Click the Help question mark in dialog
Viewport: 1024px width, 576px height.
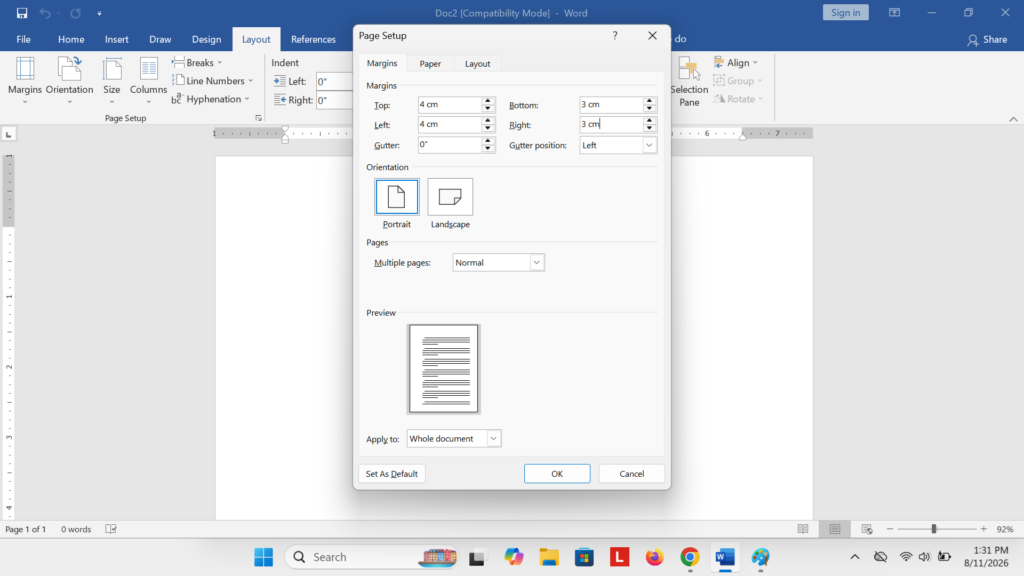pyautogui.click(x=615, y=36)
